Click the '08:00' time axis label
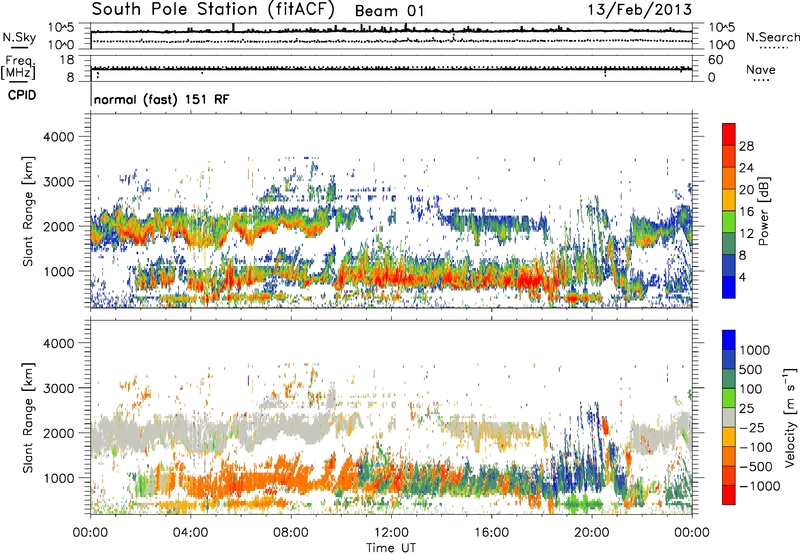The height and width of the screenshot is (554, 800). pyautogui.click(x=291, y=533)
